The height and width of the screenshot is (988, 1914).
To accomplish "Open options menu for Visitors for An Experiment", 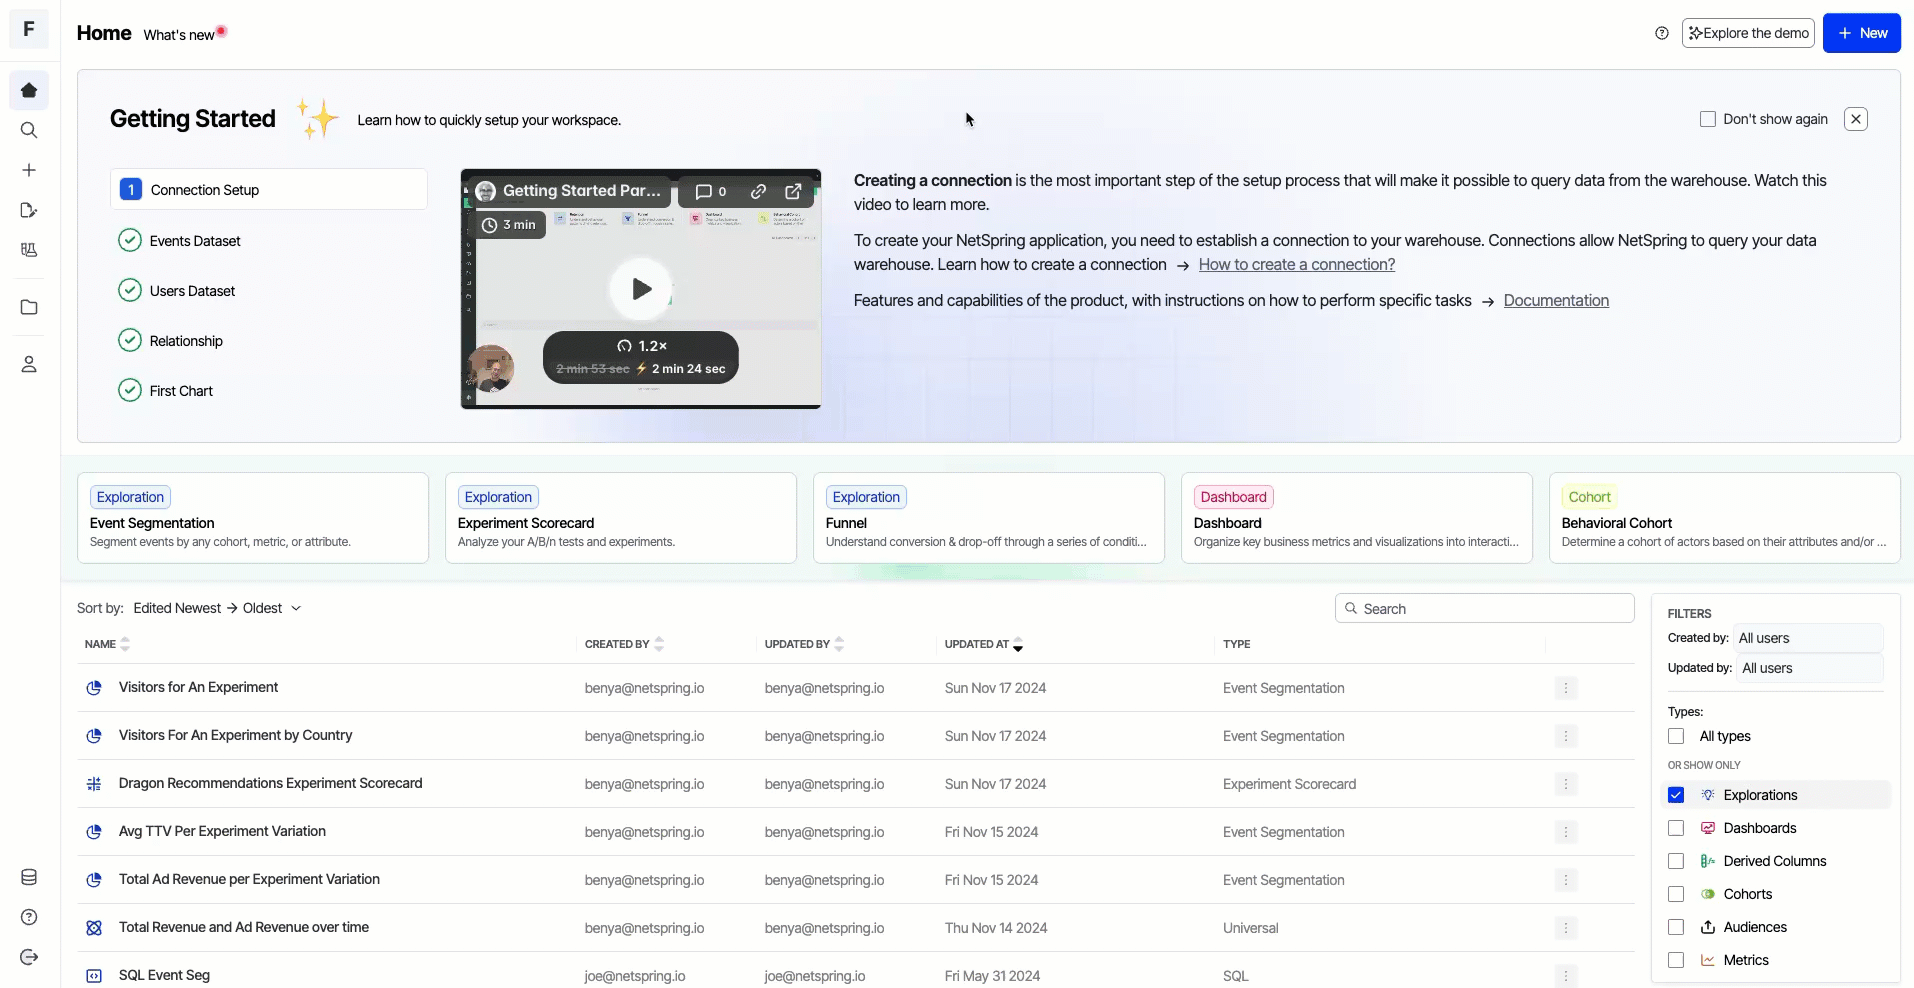I will tap(1566, 688).
